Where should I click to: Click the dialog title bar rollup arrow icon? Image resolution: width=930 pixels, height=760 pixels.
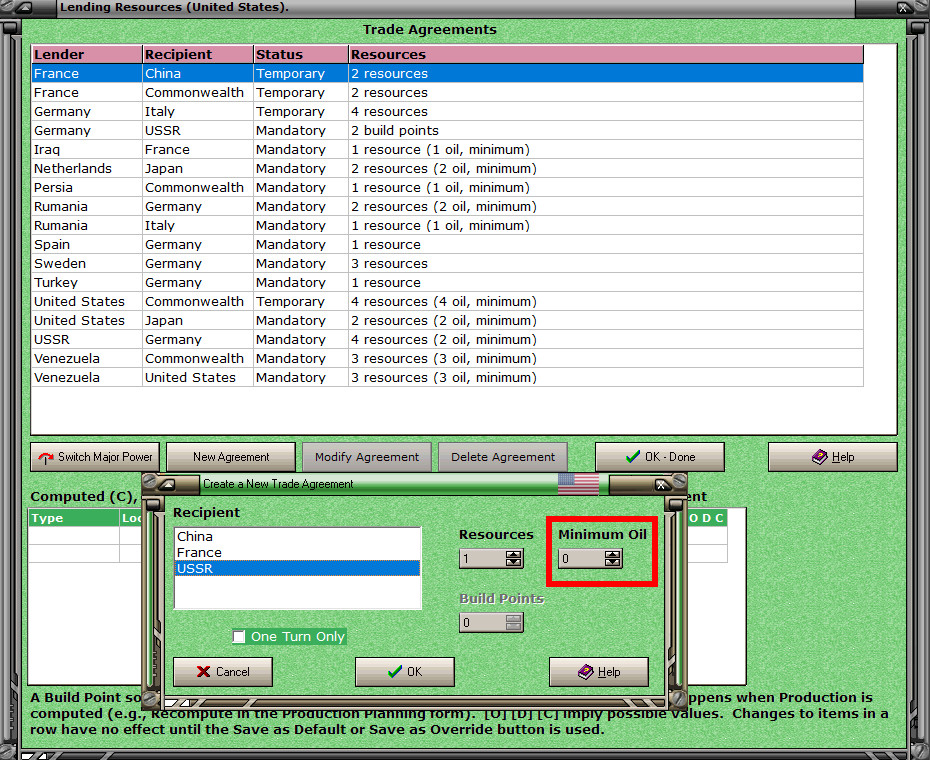(168, 485)
